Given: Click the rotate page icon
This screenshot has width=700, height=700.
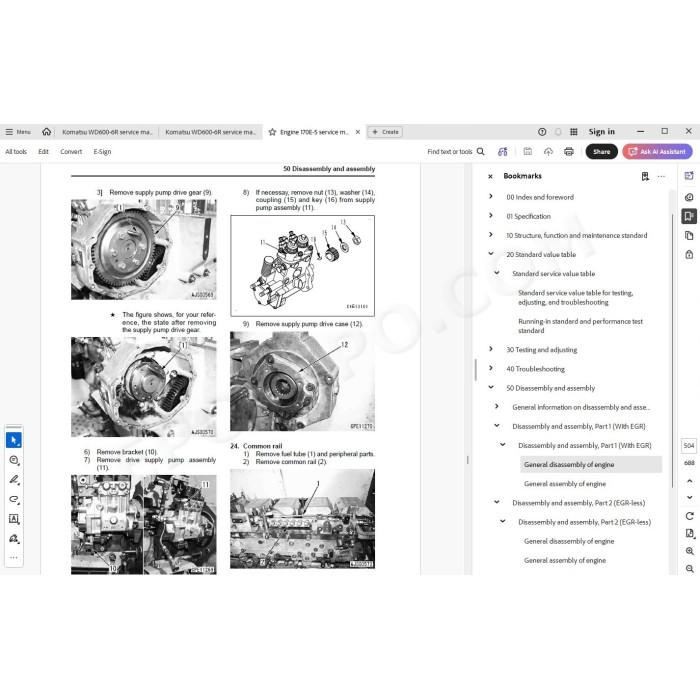Looking at the screenshot, I should 689,516.
